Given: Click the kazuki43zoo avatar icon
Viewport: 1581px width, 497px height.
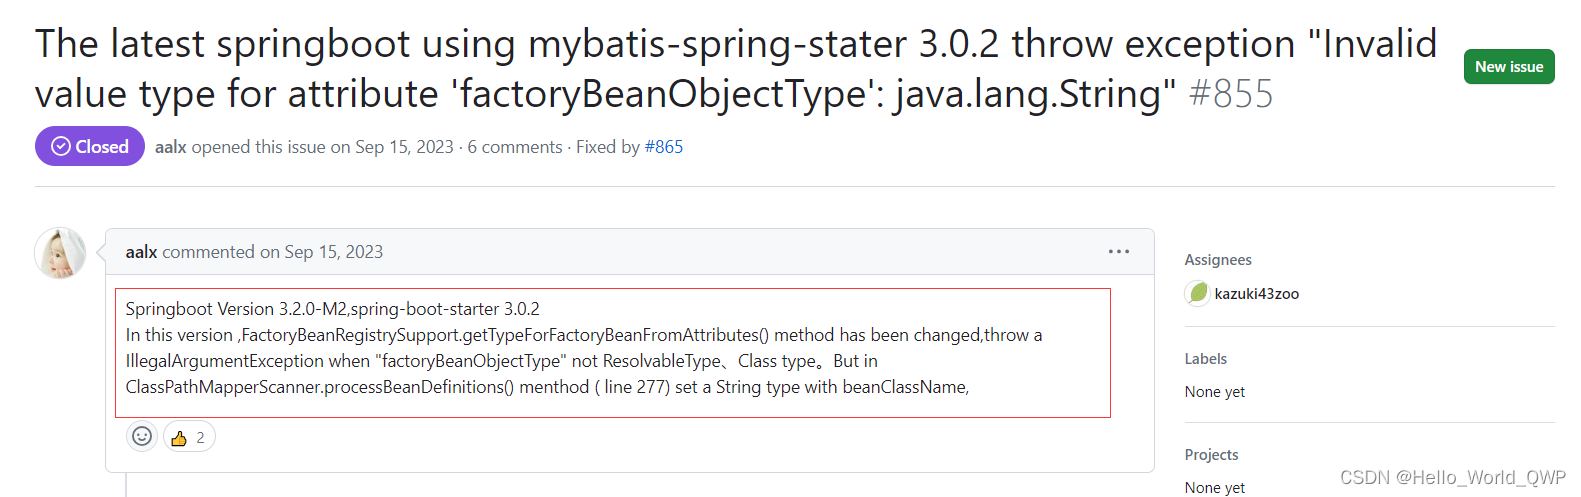Looking at the screenshot, I should (x=1197, y=293).
